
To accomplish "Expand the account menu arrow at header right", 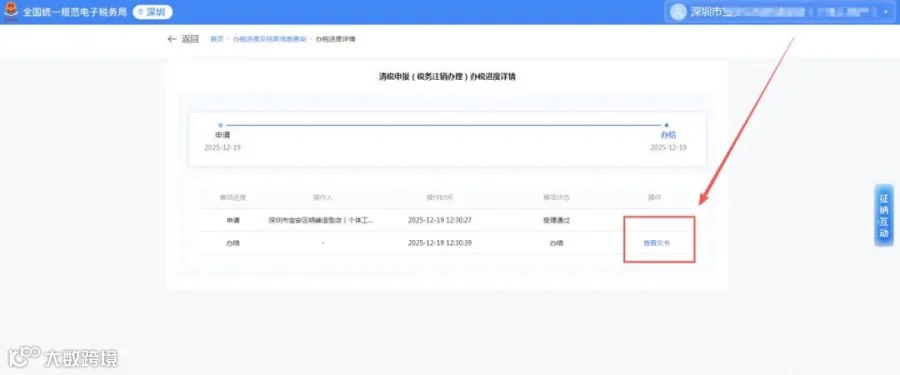I will click(886, 12).
